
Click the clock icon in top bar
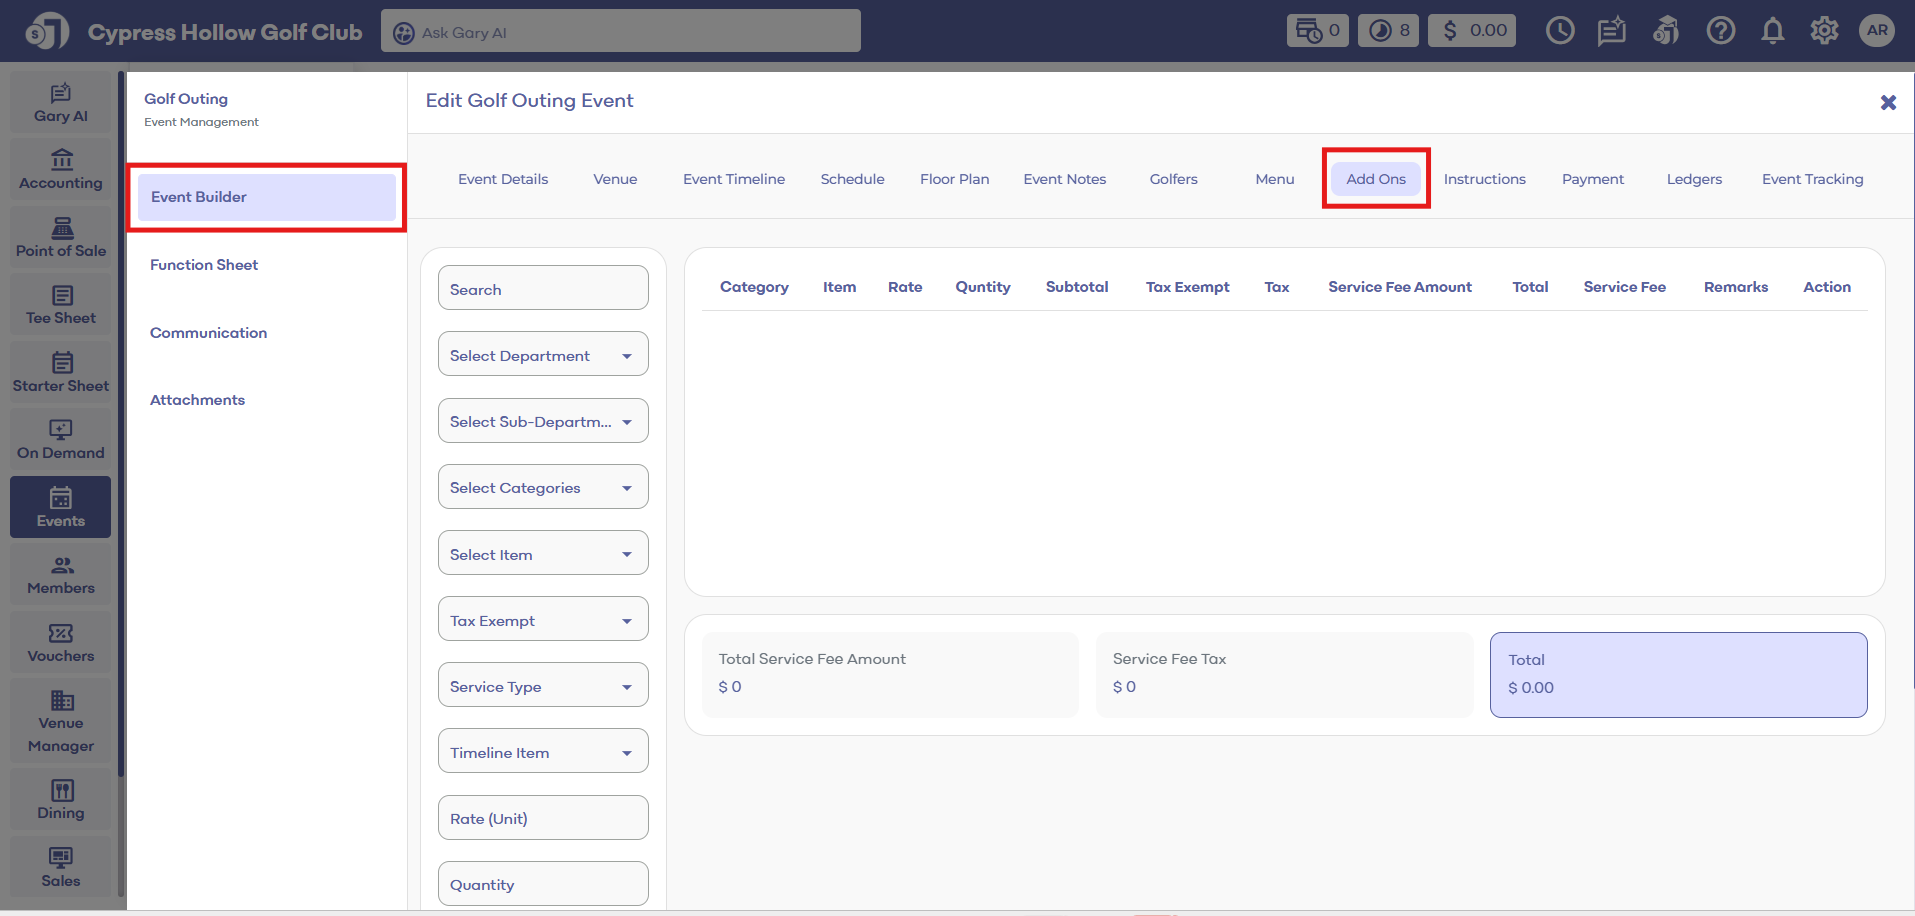point(1559,31)
